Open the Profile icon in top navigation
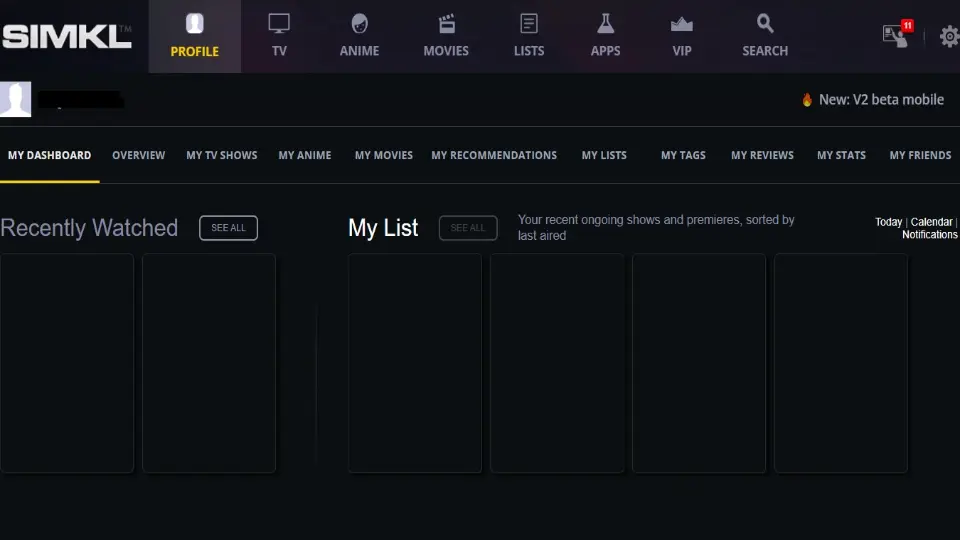Viewport: 960px width, 540px height. click(x=195, y=24)
